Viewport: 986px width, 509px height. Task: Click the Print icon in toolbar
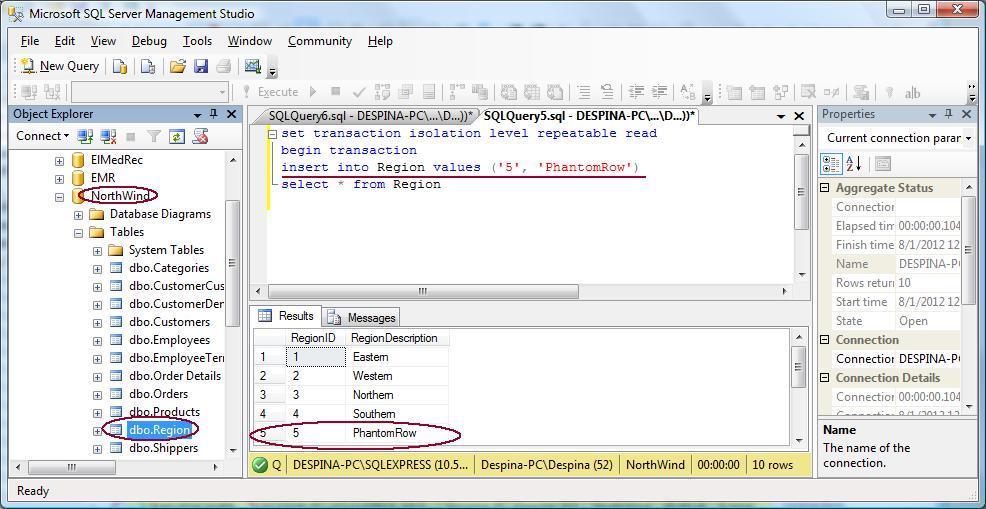pyautogui.click(x=224, y=66)
